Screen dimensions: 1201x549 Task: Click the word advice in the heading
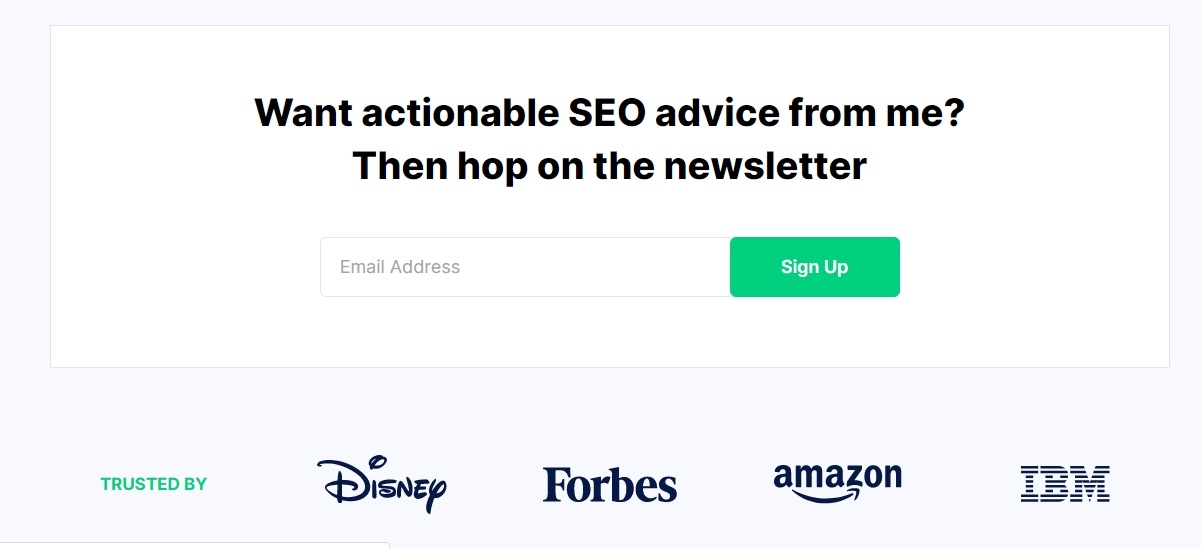[716, 113]
